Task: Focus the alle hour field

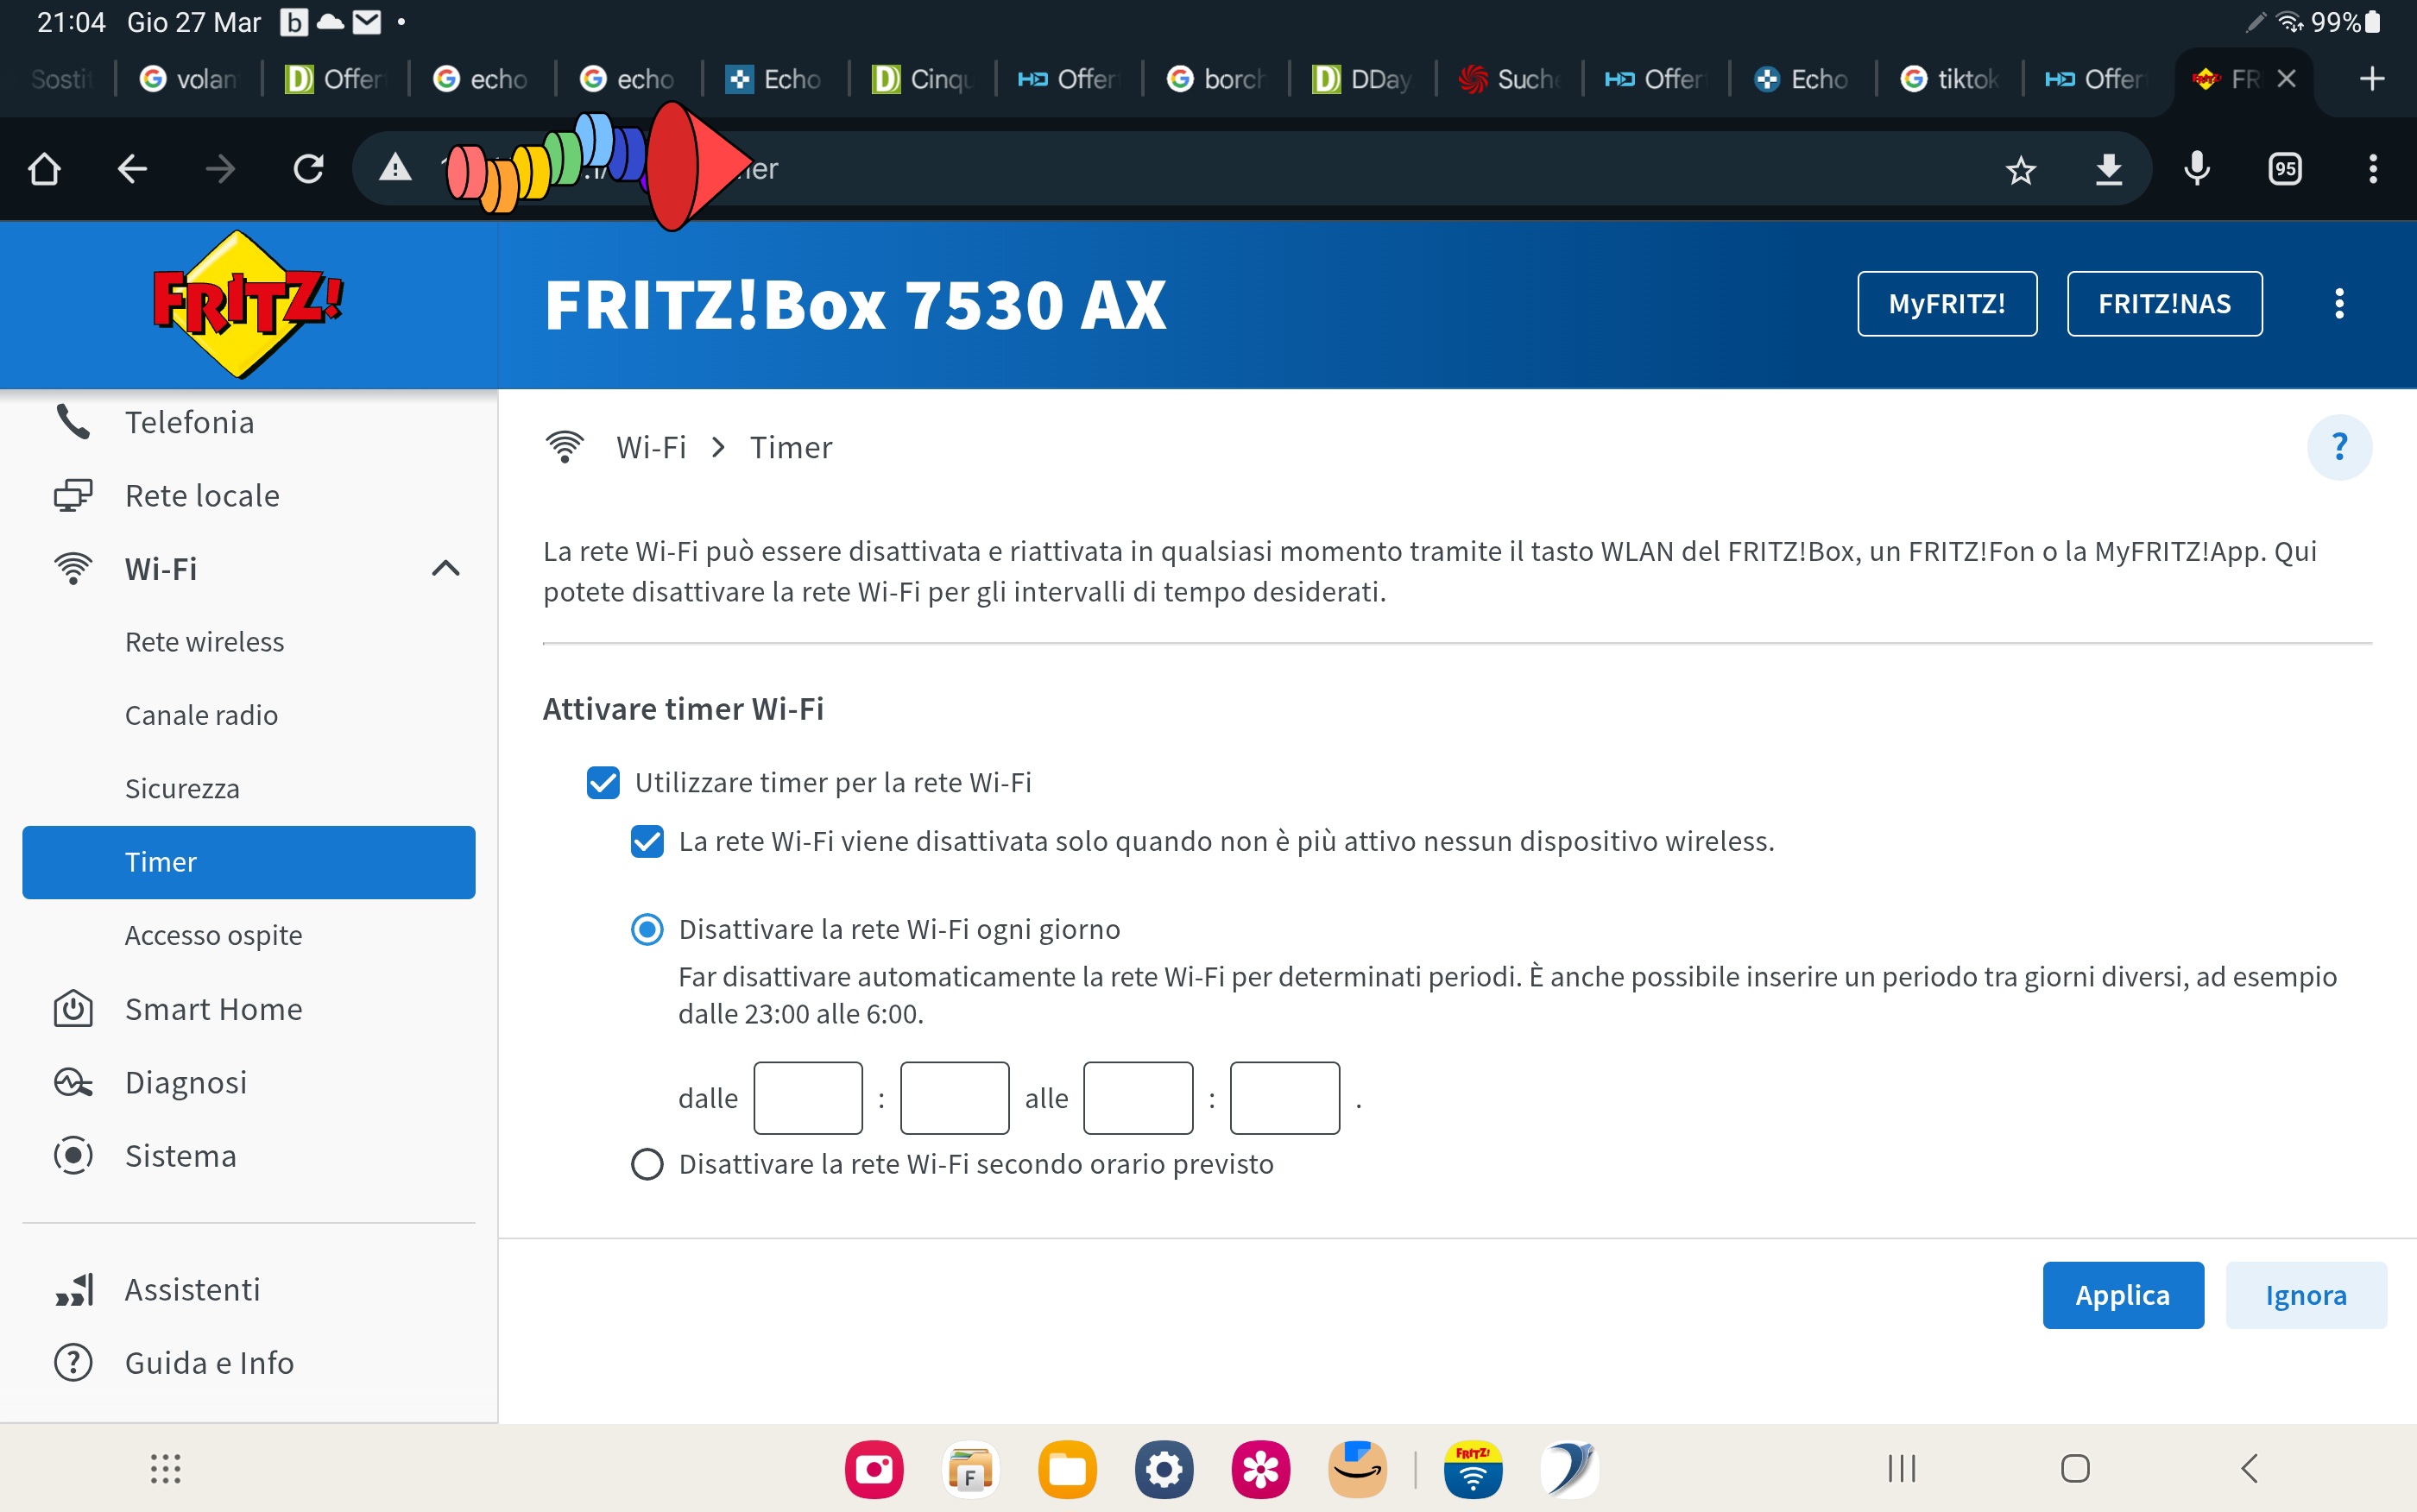Action: 1137,1097
